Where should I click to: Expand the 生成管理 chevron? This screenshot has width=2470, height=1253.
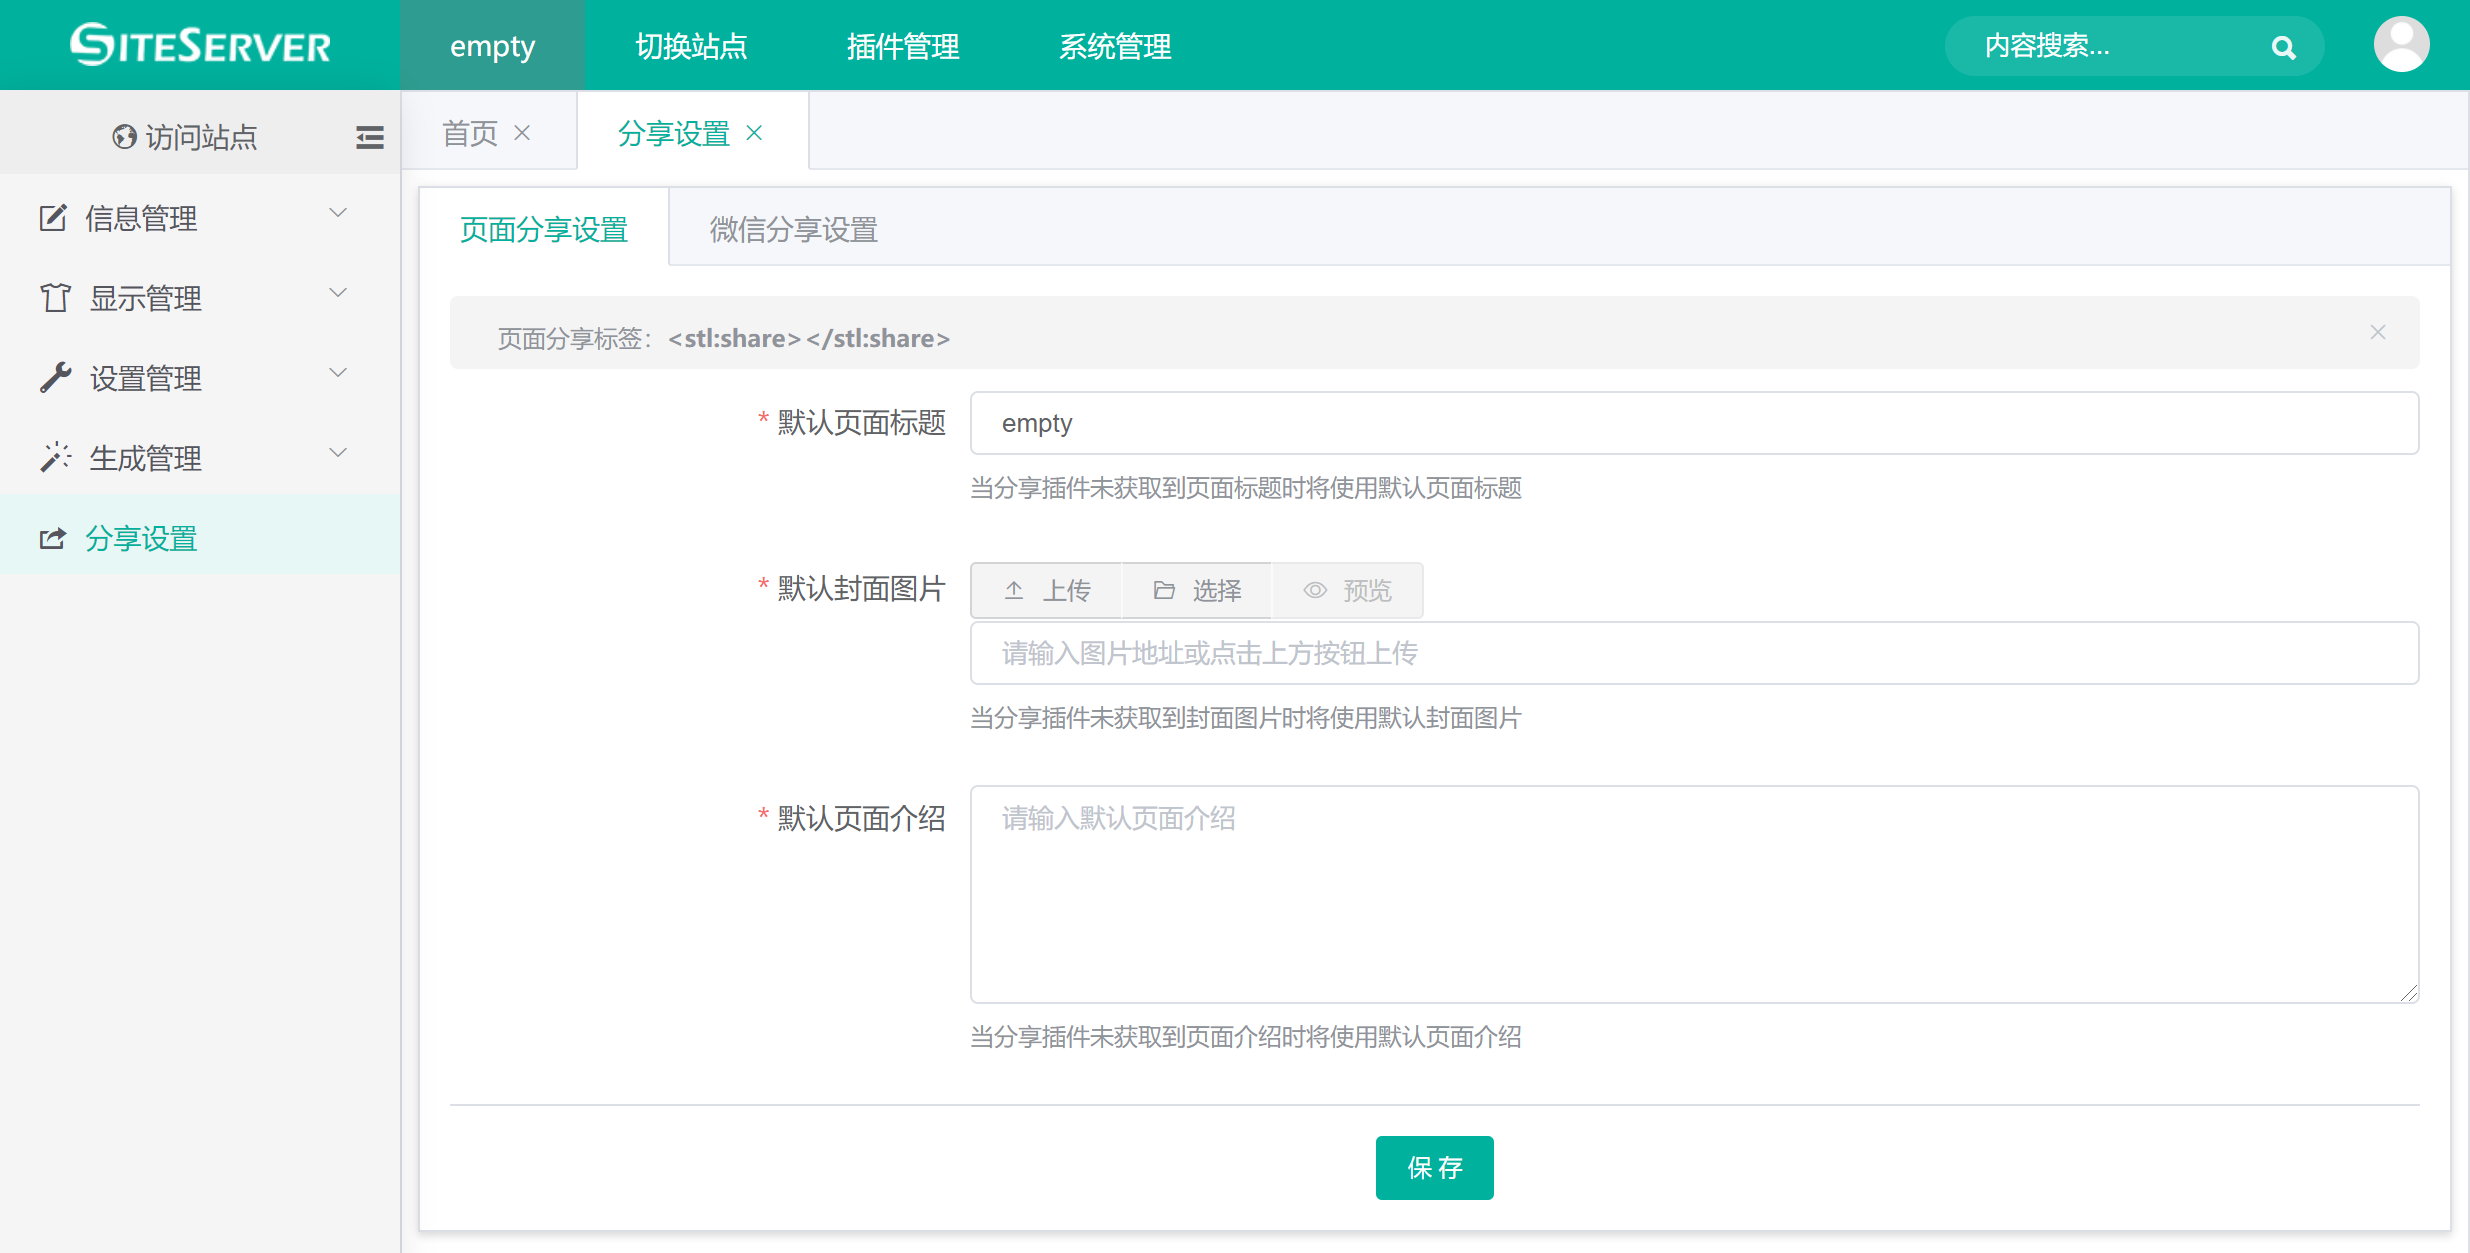(338, 453)
